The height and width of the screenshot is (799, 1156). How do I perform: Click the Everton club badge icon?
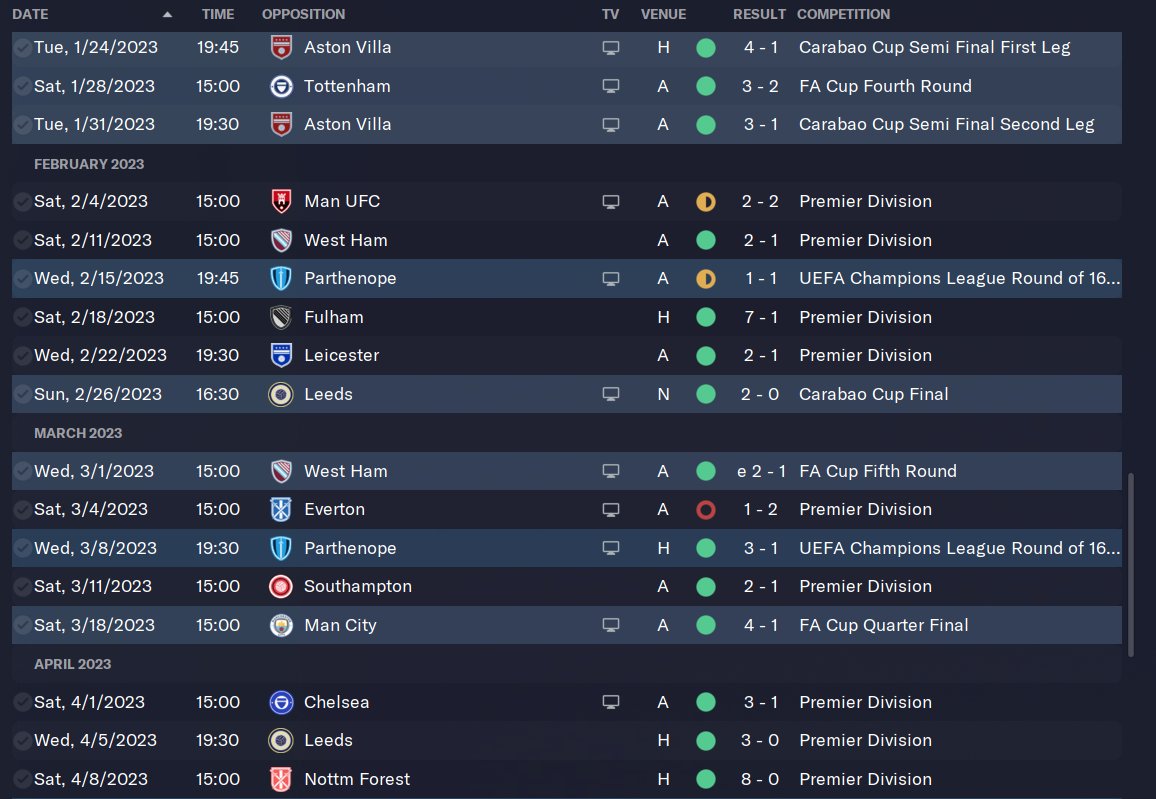pyautogui.click(x=281, y=509)
